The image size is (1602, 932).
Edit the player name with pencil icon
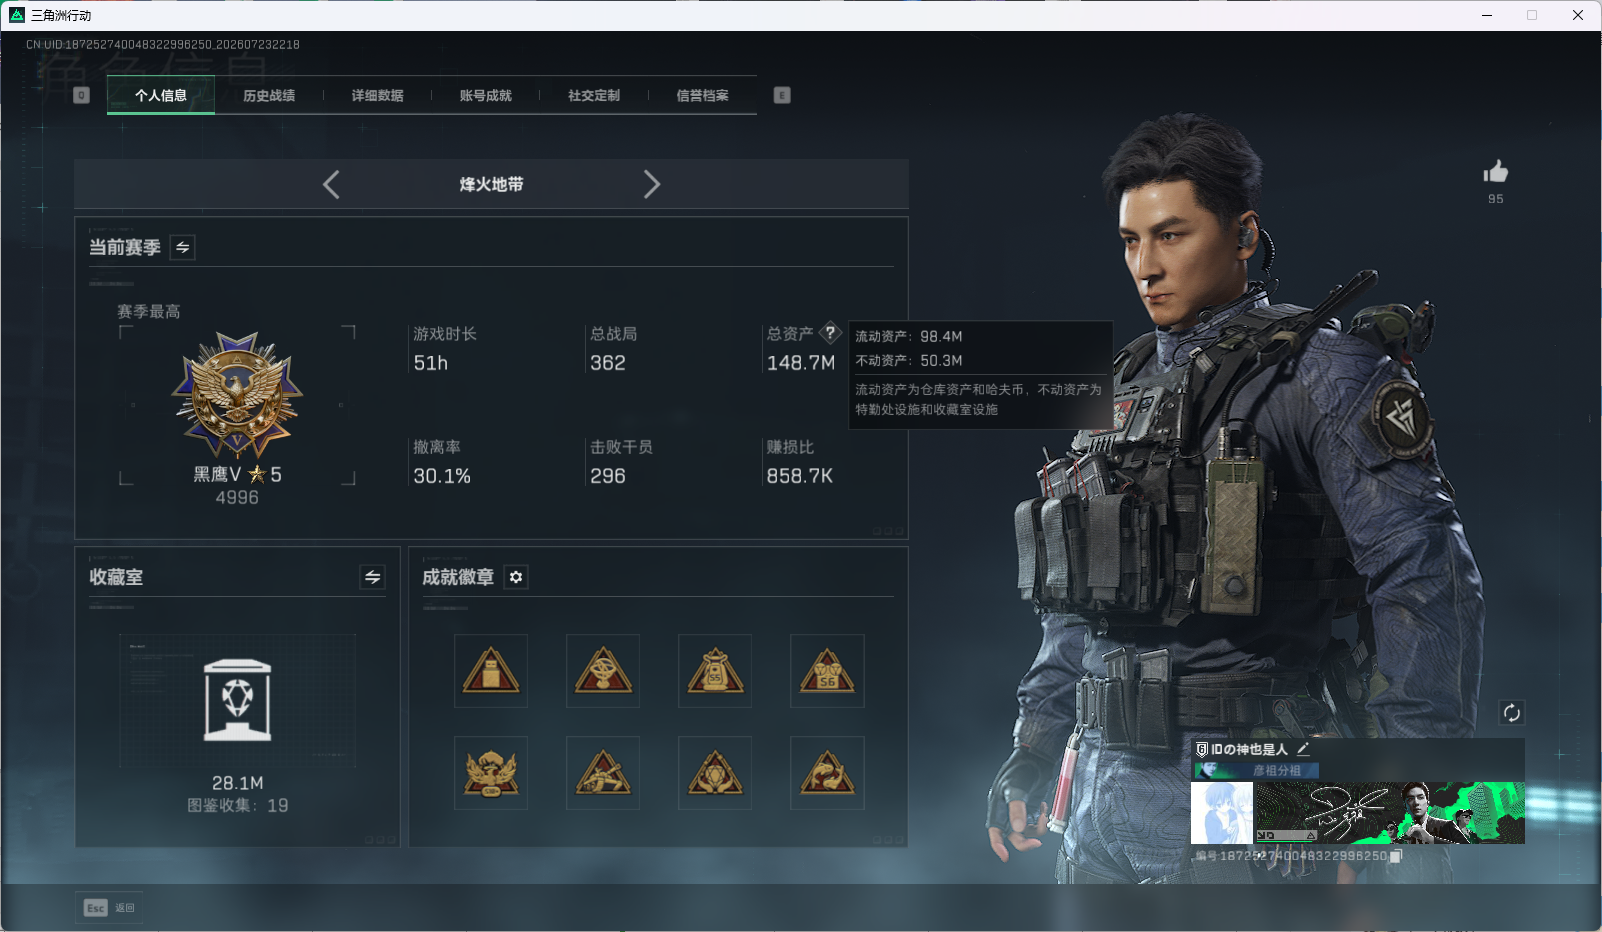[1303, 749]
